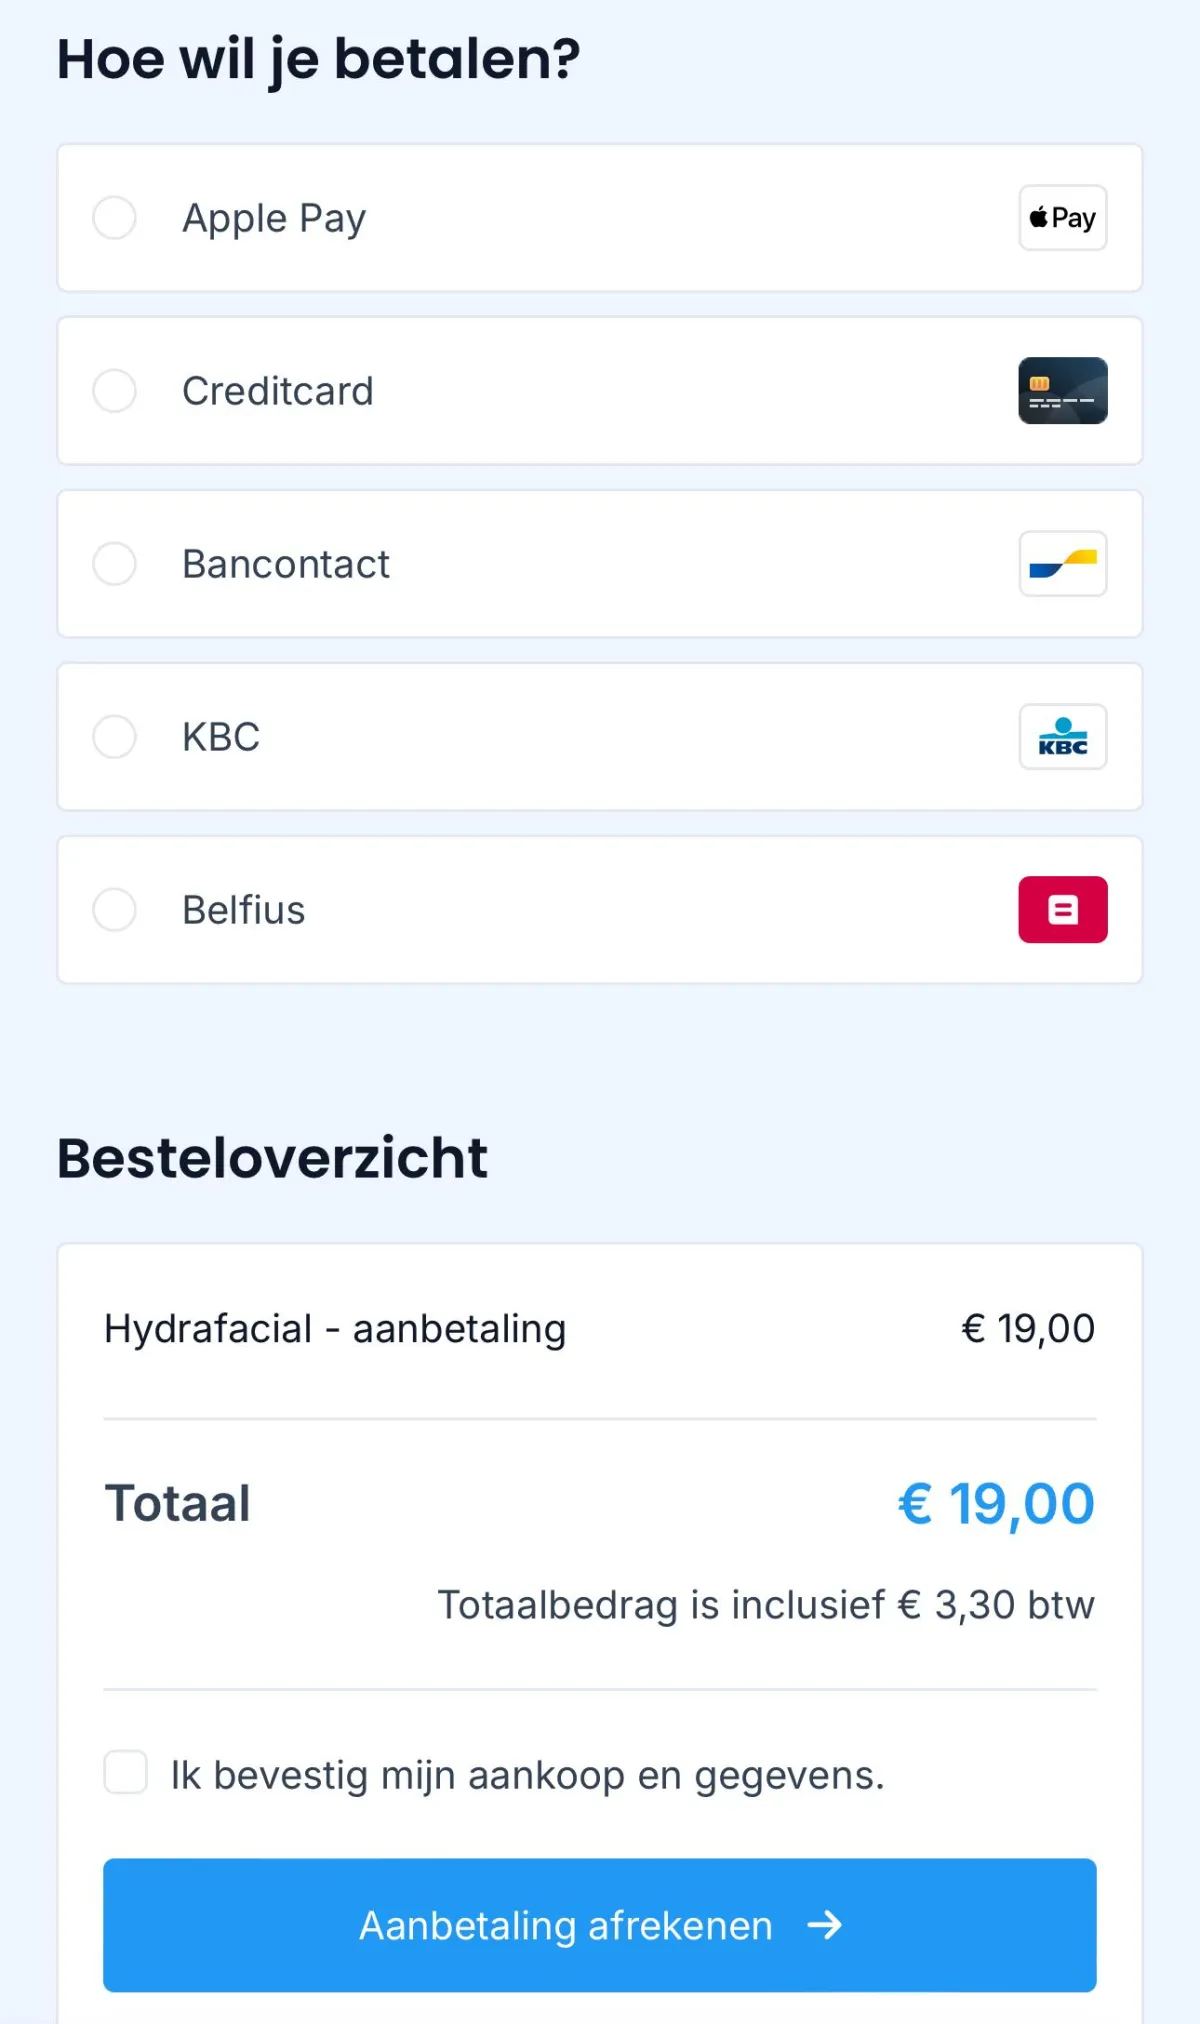Click the arrow on the checkout button
1200x2024 pixels.
[x=825, y=1925]
